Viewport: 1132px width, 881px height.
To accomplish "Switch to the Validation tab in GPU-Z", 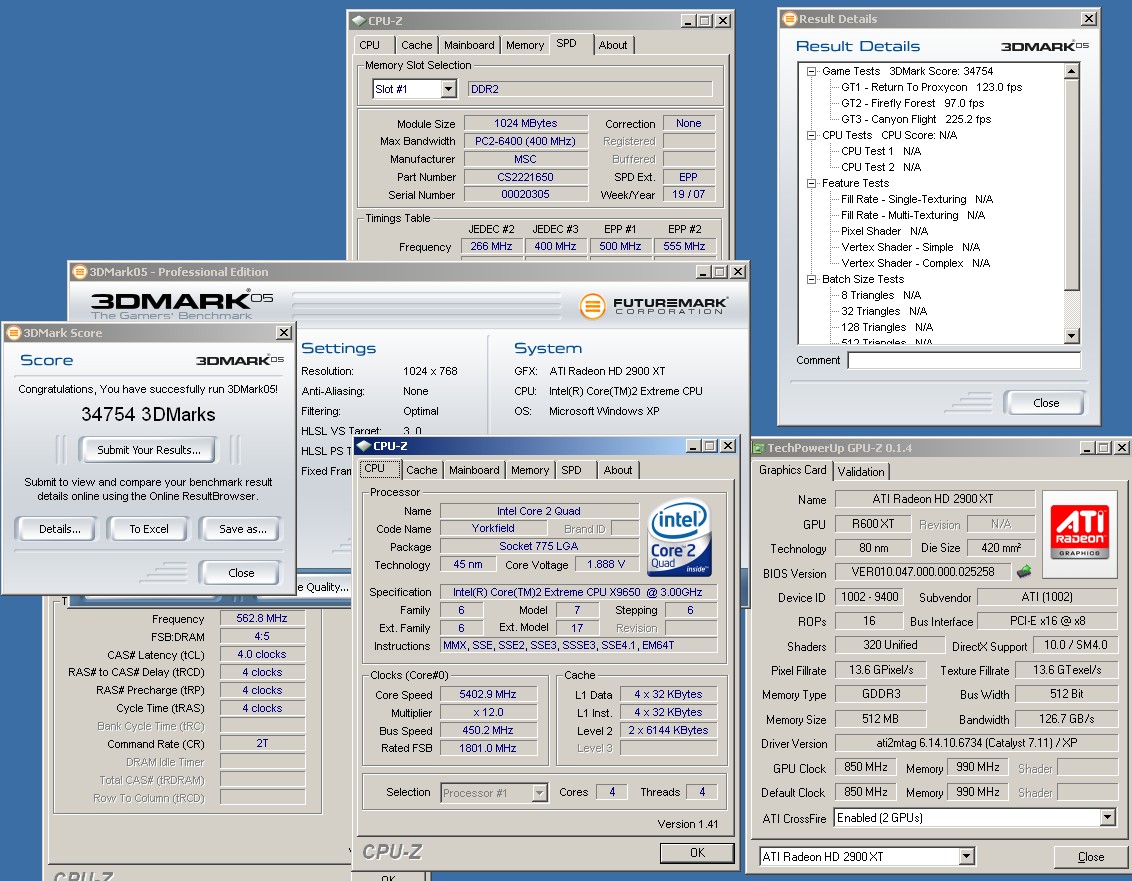I will coord(861,472).
